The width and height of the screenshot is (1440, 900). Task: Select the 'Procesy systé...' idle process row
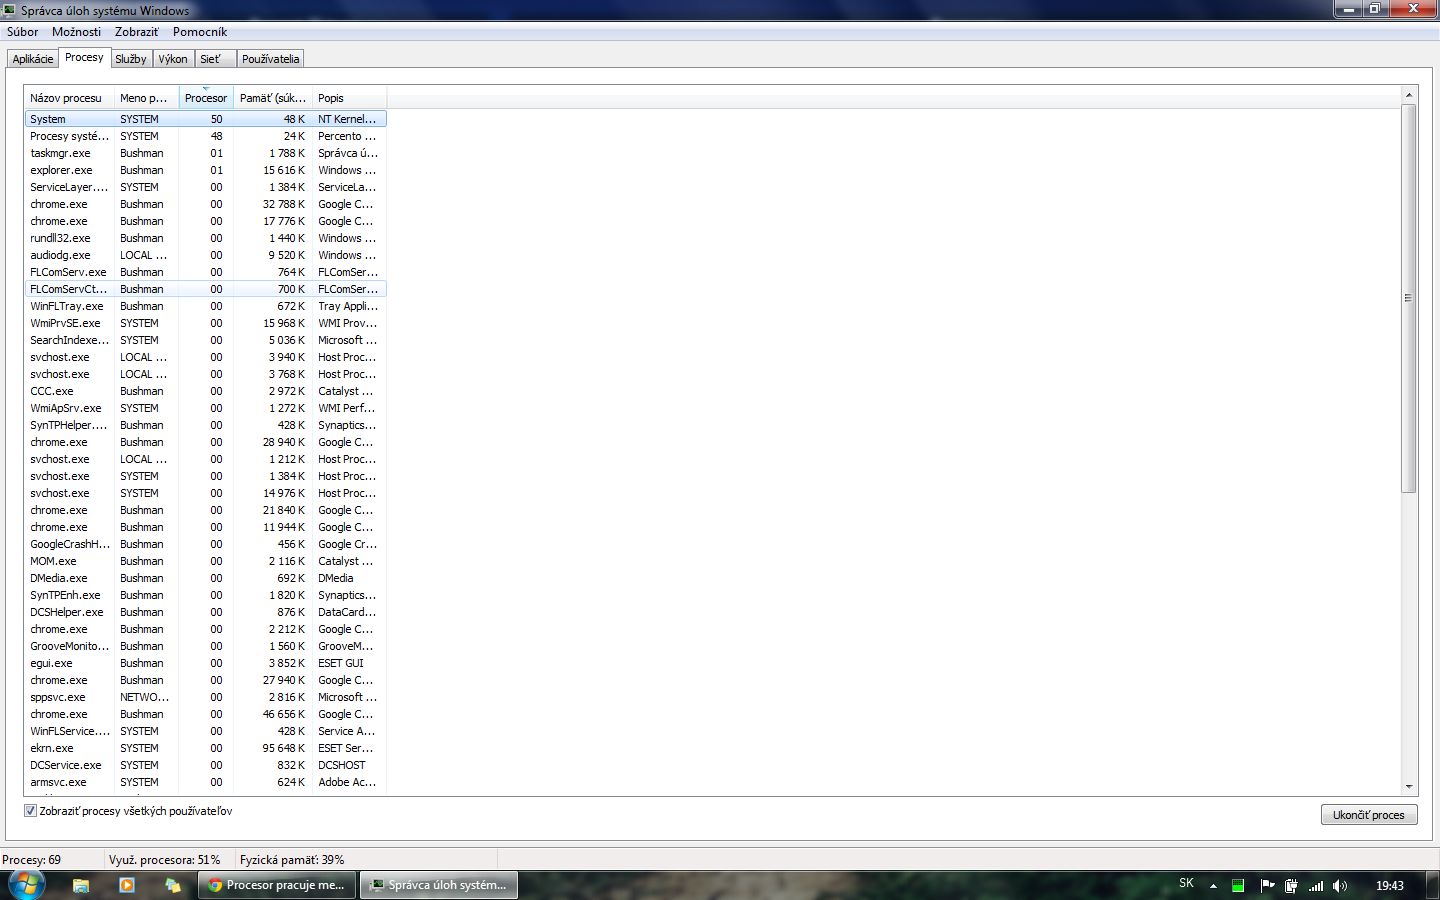pos(205,136)
